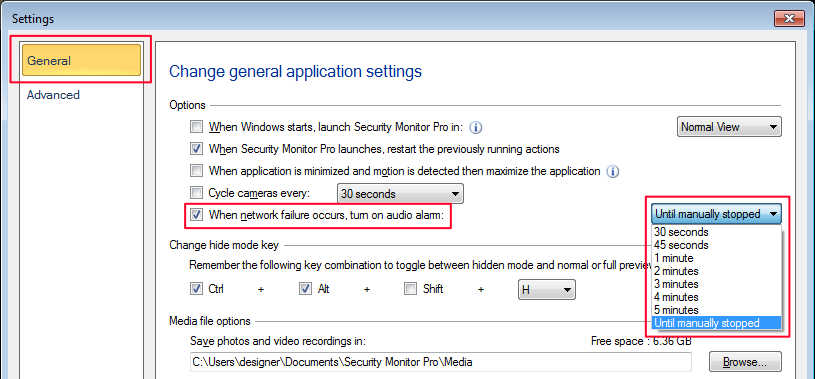Click the Free space 6.36 GB text
Image resolution: width=815 pixels, height=379 pixels.
(641, 342)
